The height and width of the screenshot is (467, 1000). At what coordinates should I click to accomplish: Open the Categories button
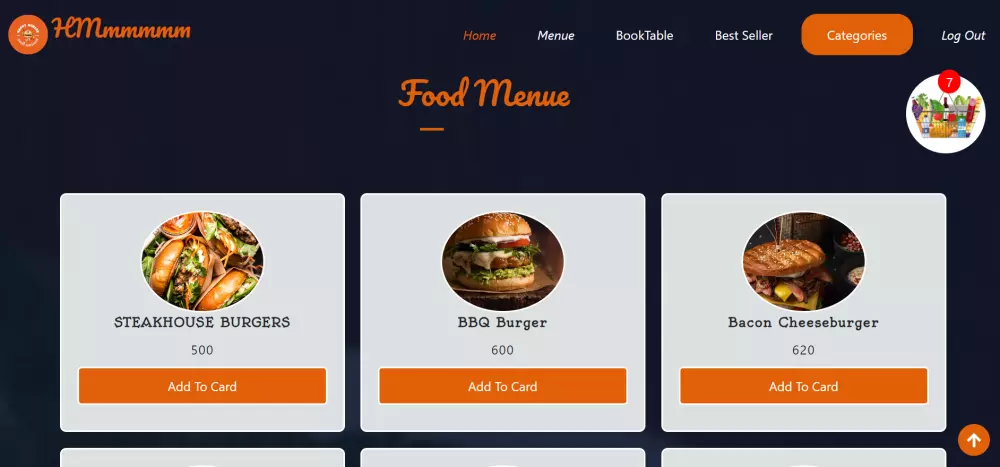pyautogui.click(x=857, y=35)
